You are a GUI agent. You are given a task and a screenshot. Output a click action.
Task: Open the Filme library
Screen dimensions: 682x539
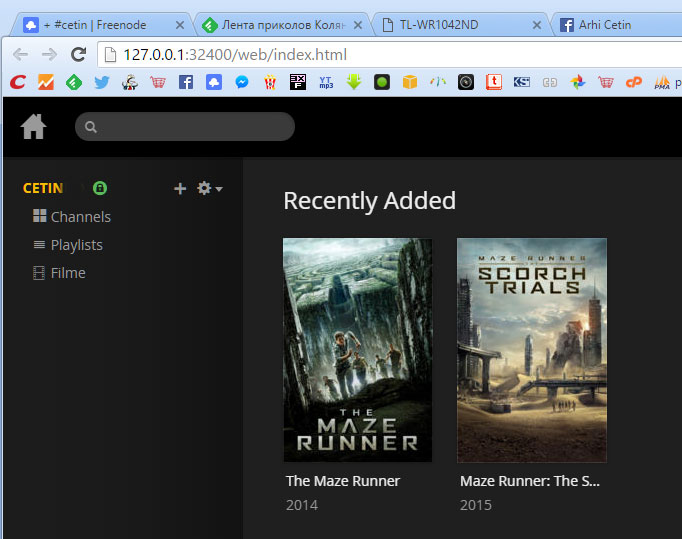[x=59, y=273]
